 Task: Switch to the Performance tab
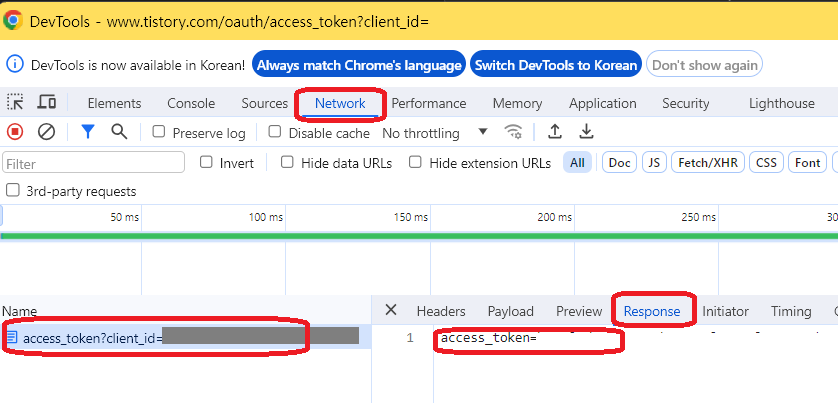pyautogui.click(x=429, y=103)
